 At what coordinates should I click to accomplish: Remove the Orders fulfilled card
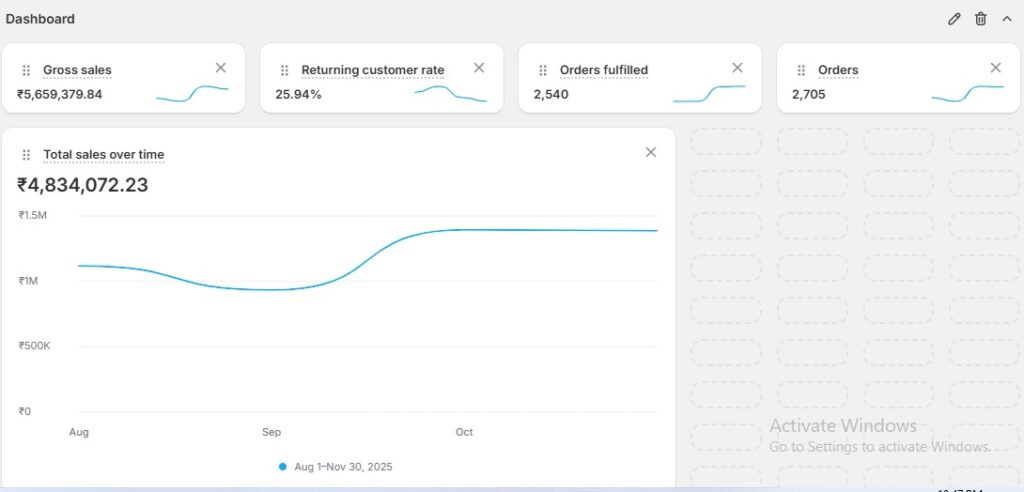(x=738, y=68)
